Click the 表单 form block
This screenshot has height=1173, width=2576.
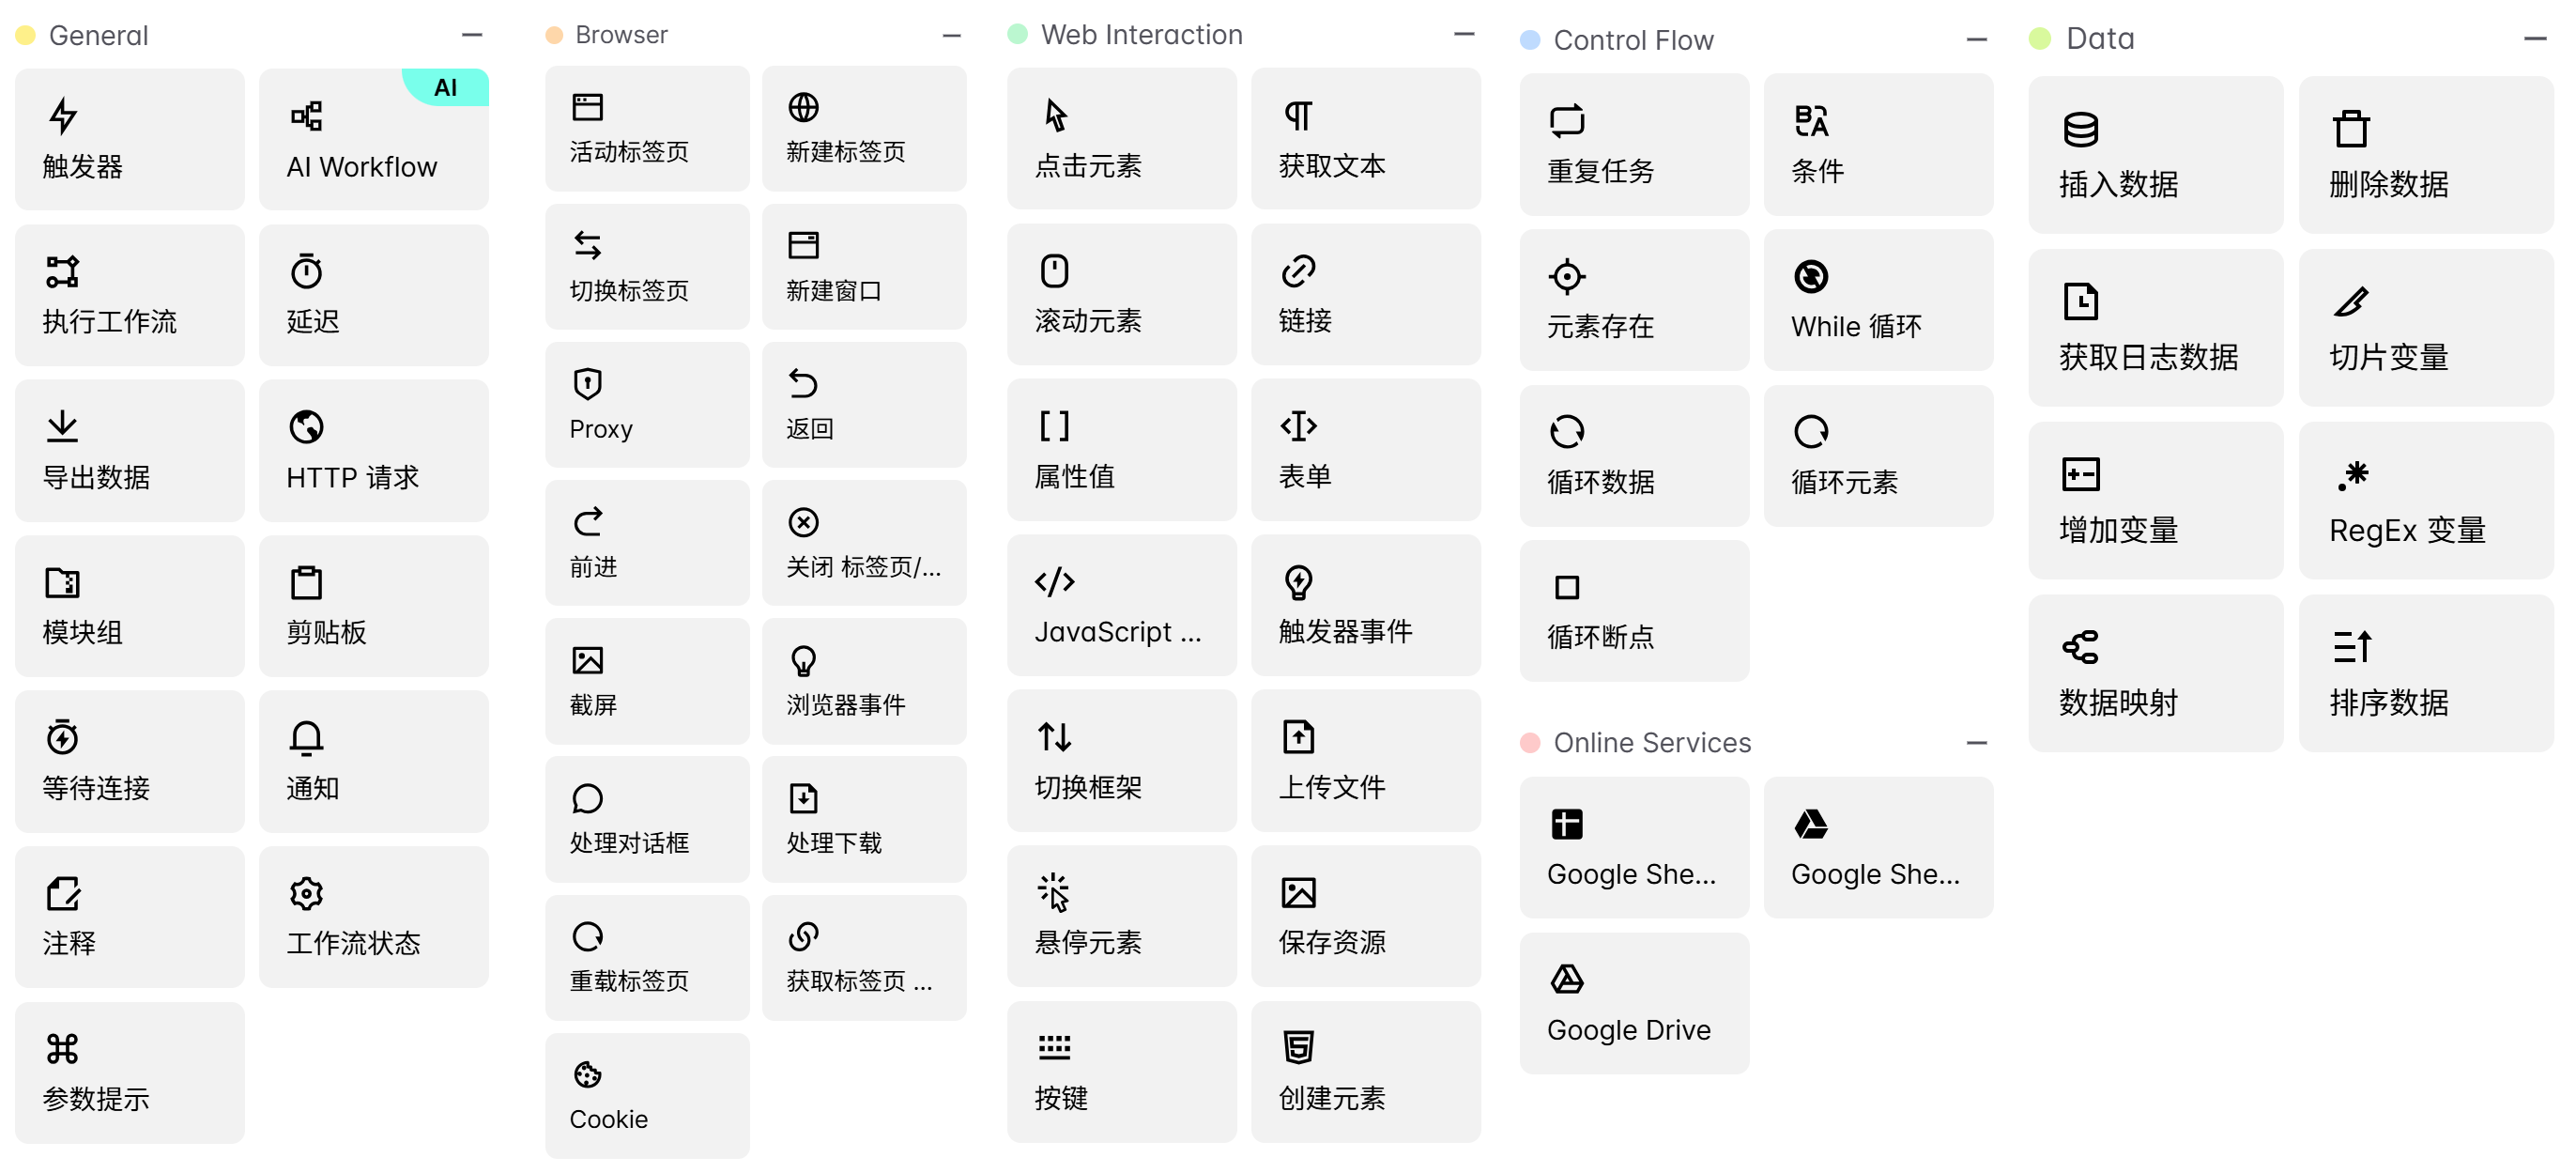pos(1365,449)
